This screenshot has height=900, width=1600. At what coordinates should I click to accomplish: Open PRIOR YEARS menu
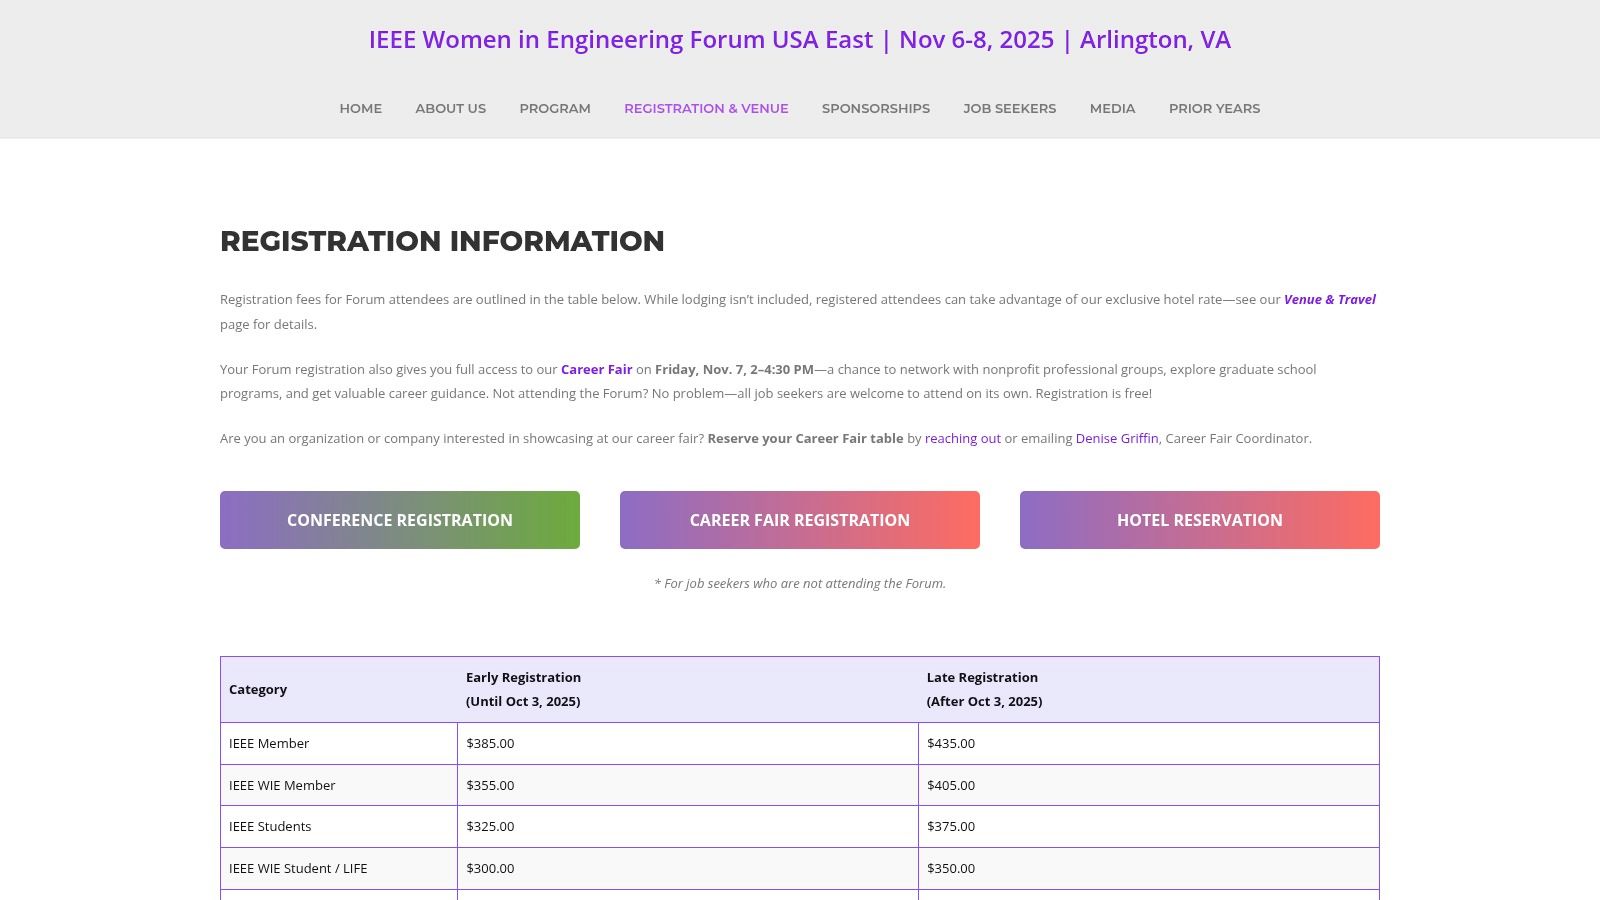click(x=1214, y=108)
